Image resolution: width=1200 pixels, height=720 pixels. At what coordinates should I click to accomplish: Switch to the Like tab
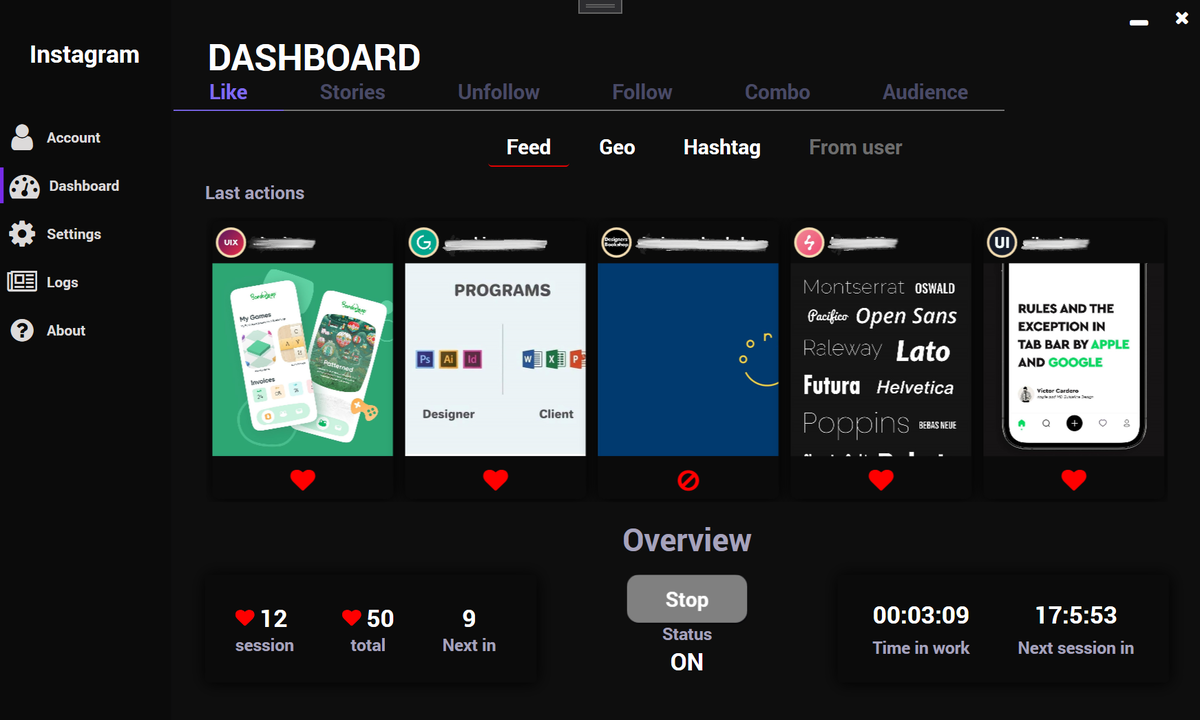pos(228,92)
